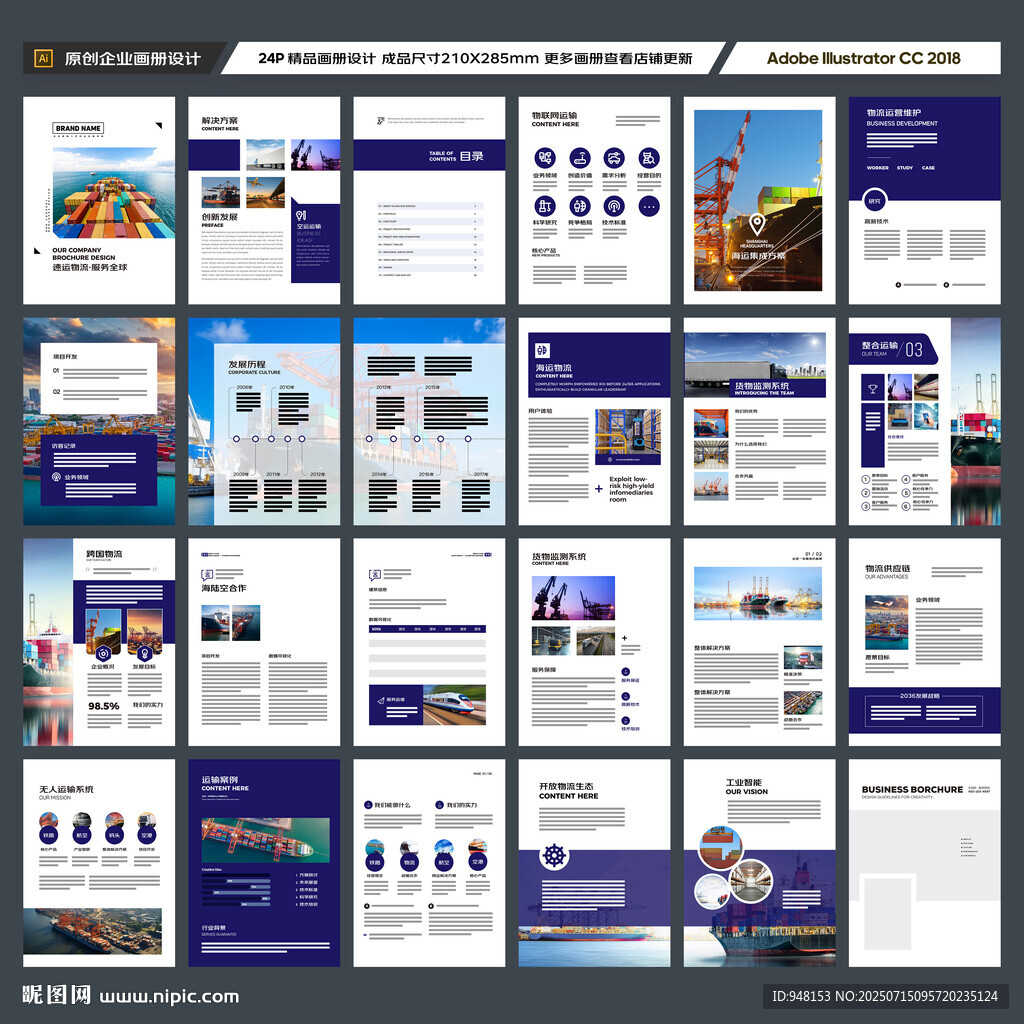Click the Exploit low-risk high-yield text block
1024x1024 pixels.
[631, 488]
